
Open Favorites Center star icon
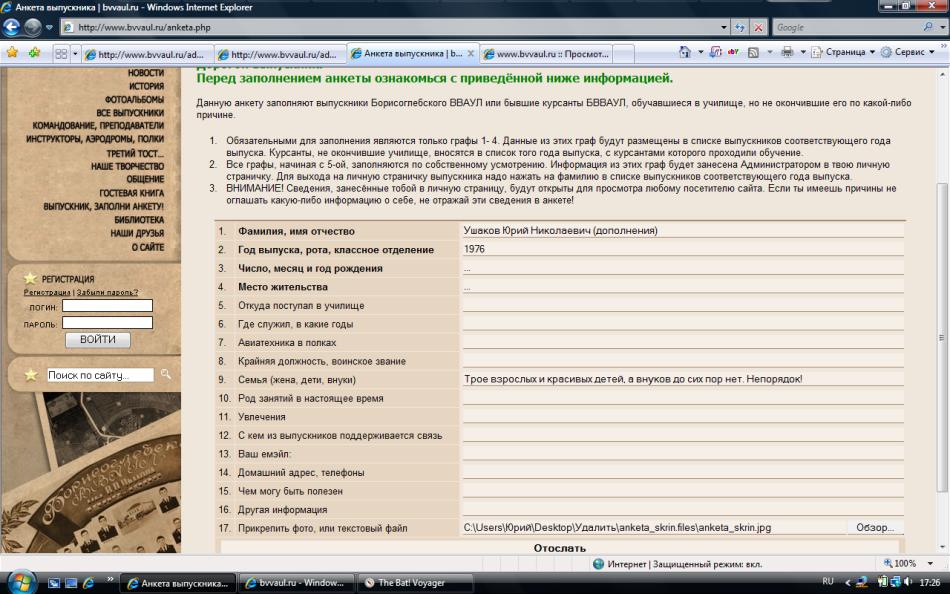(x=12, y=53)
